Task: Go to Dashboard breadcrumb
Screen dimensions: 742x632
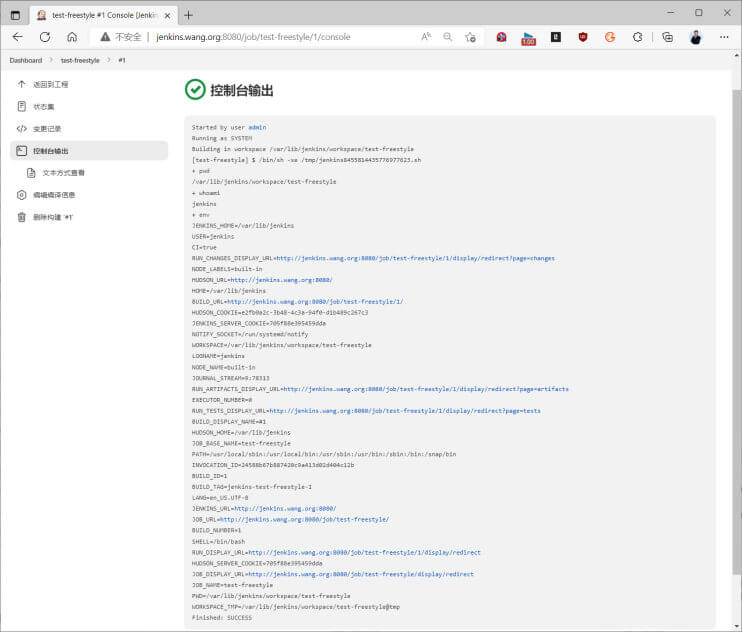Action: click(x=26, y=61)
